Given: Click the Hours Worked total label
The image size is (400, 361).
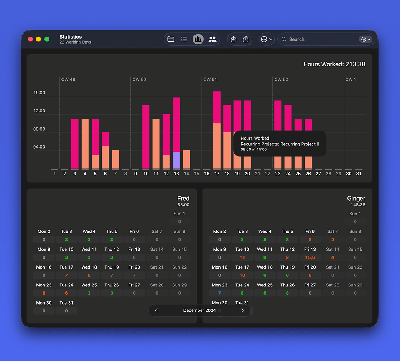Looking at the screenshot, I should point(335,64).
